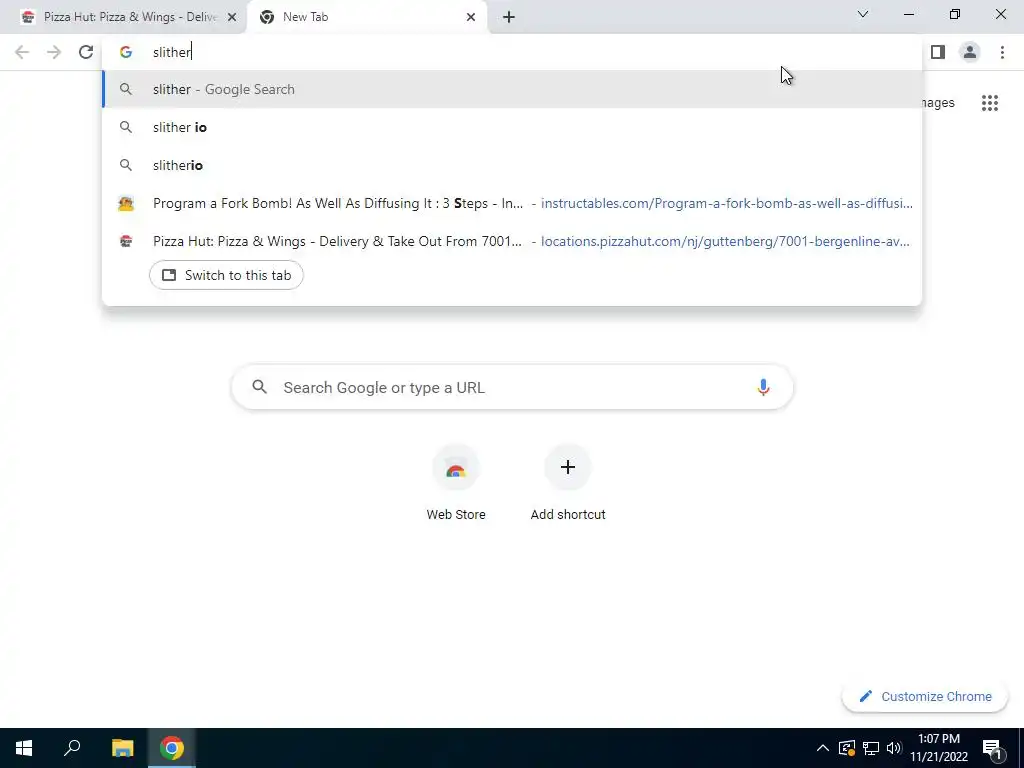Open the Fork Bomb instructables suggestion
Screen dimensions: 1024x768
(x=512, y=203)
